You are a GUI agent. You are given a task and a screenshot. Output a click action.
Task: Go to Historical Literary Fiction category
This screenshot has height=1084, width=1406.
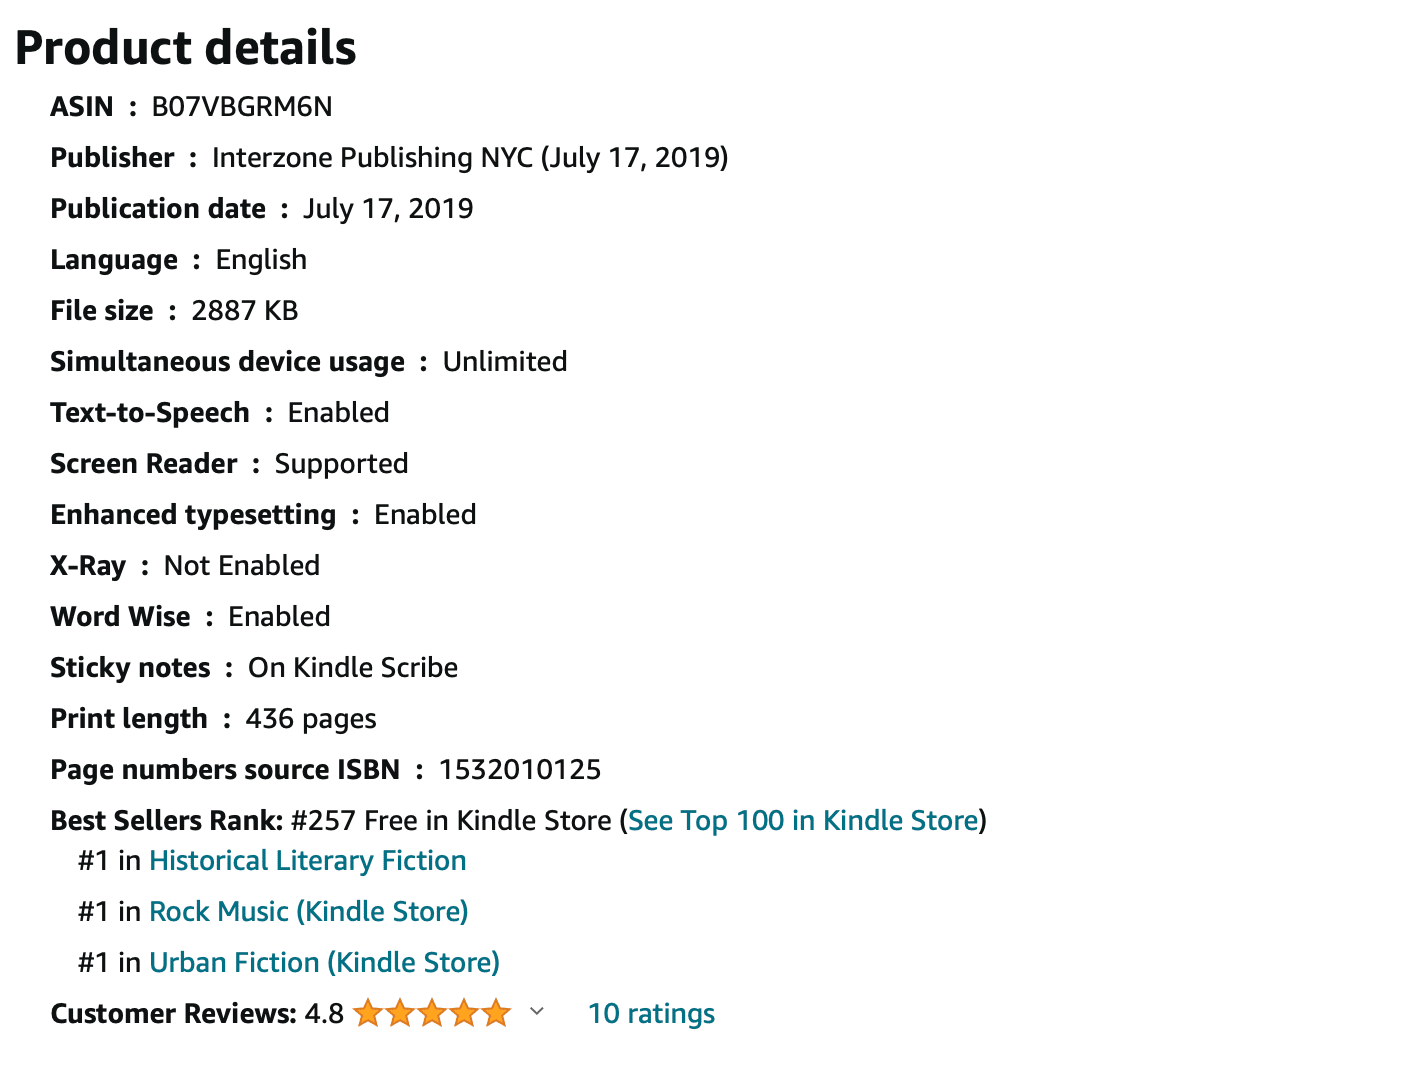tap(307, 860)
